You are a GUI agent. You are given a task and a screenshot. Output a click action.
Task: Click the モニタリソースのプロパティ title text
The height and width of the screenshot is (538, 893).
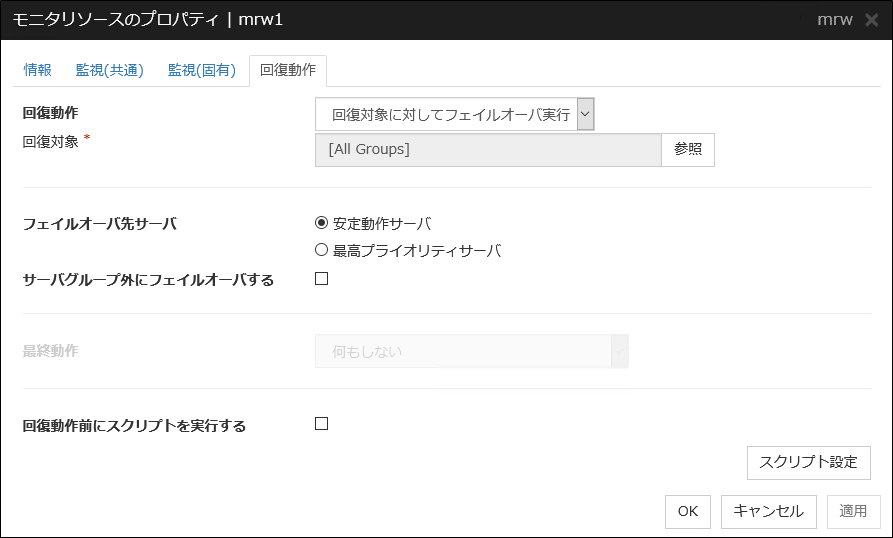tap(117, 20)
